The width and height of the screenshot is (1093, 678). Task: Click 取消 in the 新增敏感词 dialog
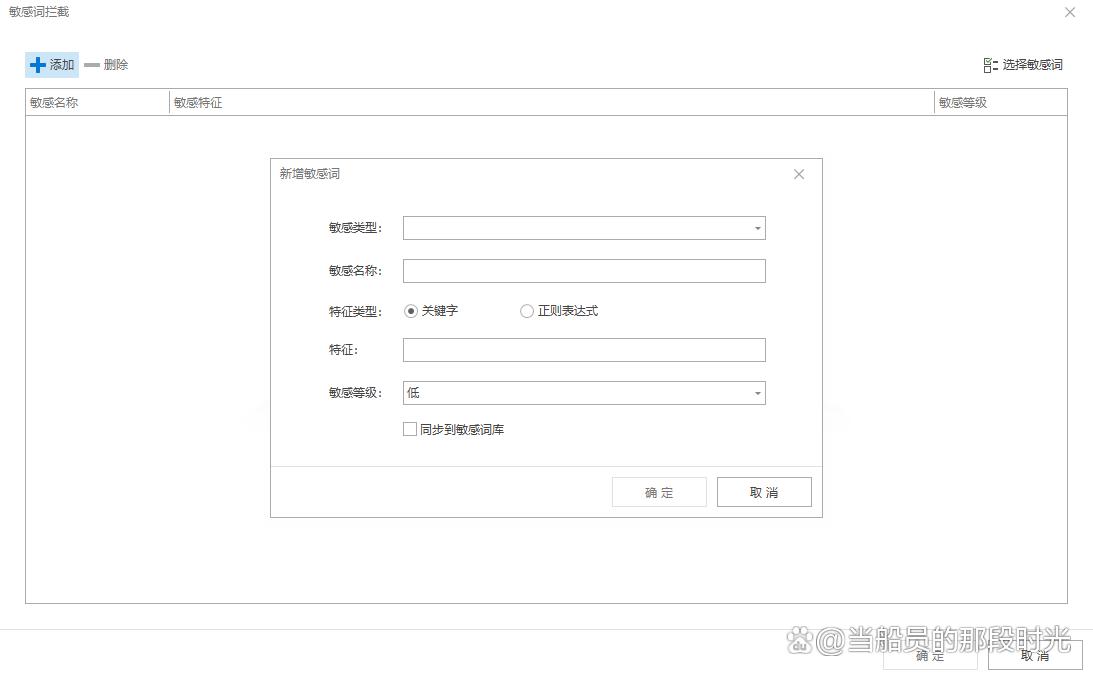click(764, 492)
